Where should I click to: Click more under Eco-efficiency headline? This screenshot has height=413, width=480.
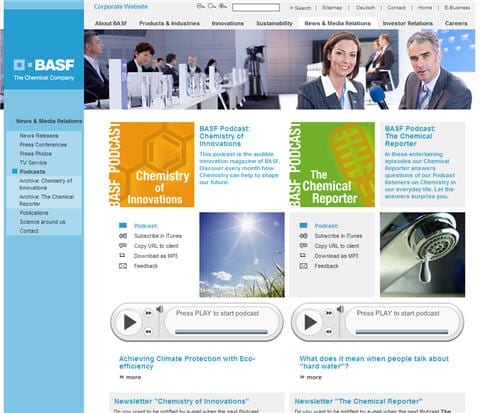(130, 377)
